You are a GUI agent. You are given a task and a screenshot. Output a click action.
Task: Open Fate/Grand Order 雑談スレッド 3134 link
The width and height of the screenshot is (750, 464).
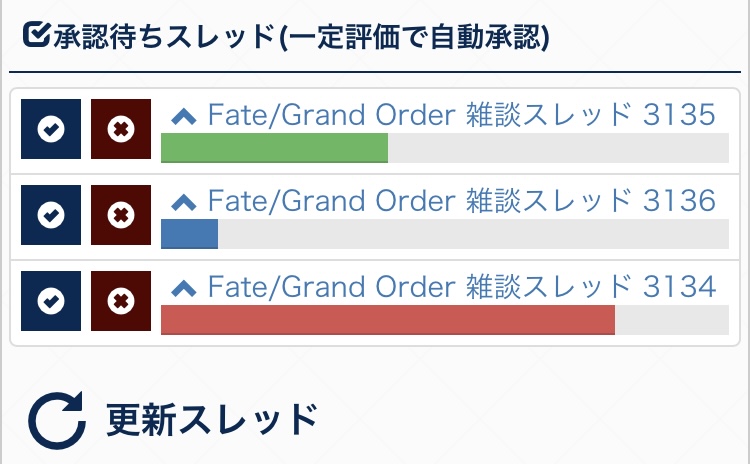point(461,288)
